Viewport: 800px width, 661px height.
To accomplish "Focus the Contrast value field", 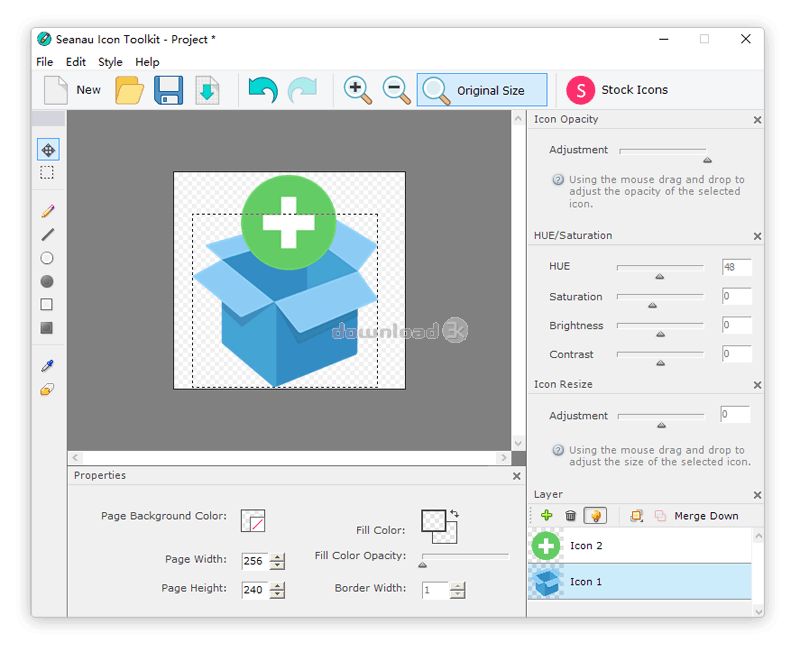I will coord(737,354).
